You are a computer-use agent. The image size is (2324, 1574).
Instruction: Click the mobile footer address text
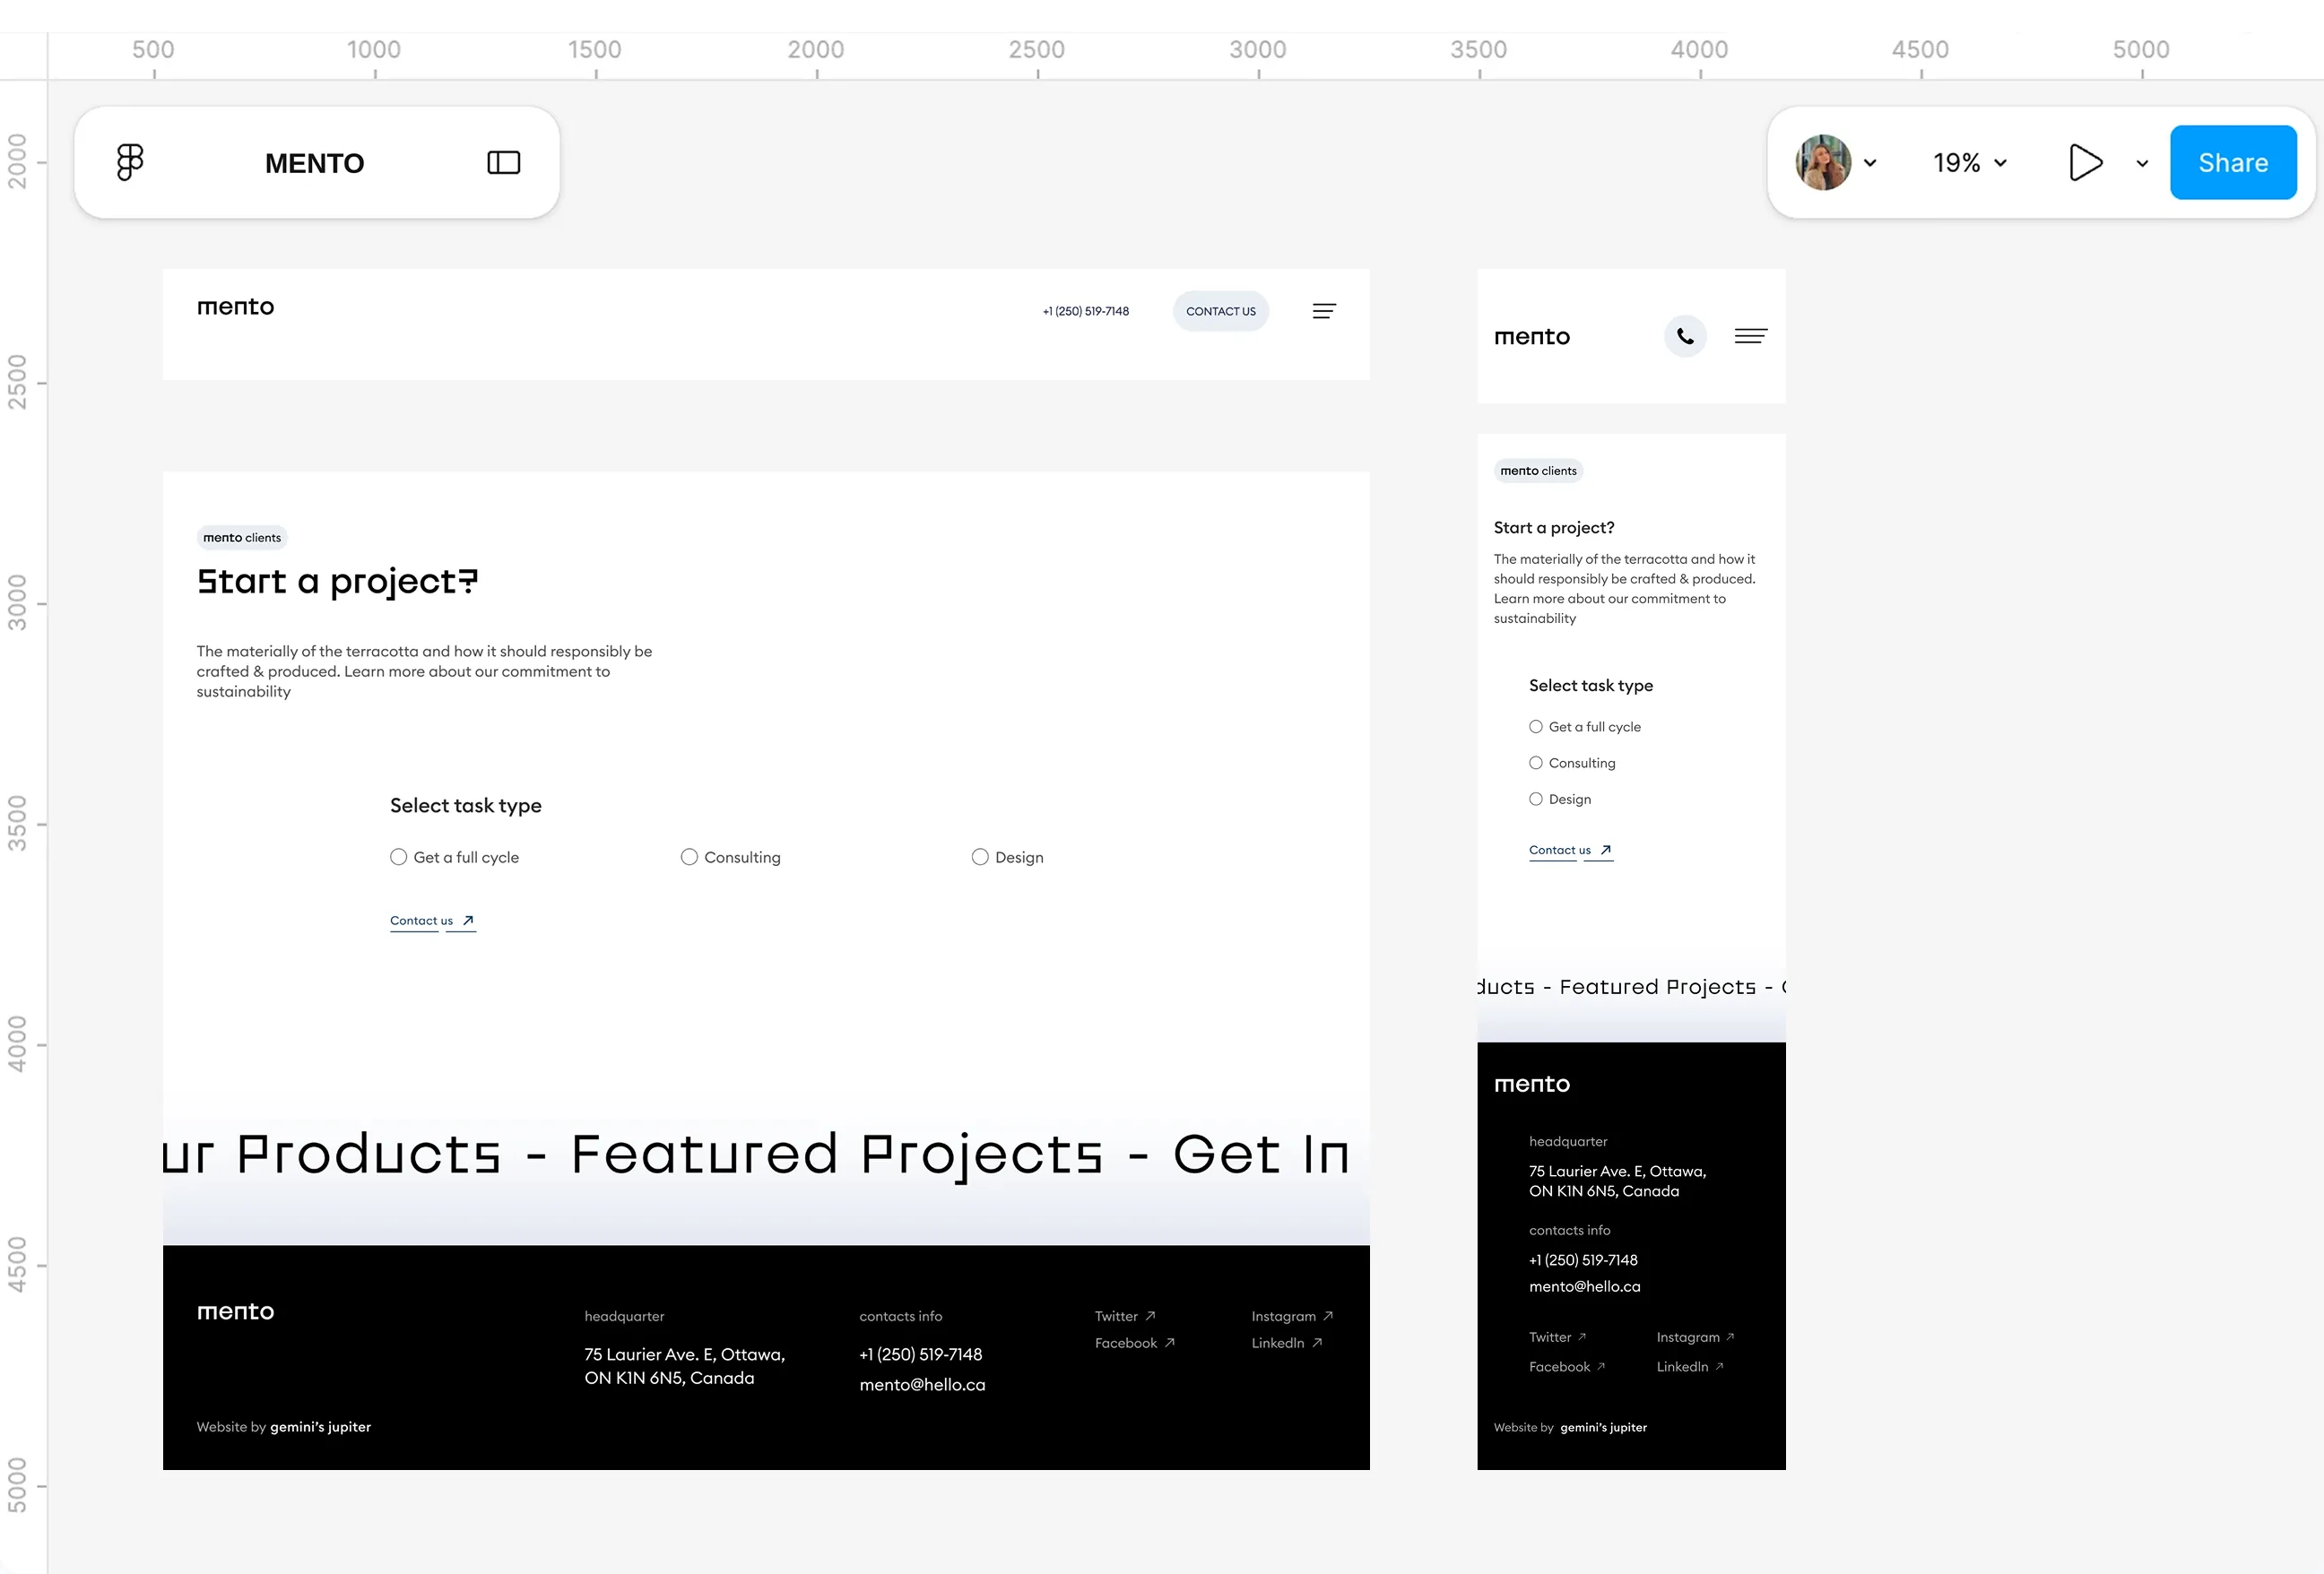pos(1617,1182)
